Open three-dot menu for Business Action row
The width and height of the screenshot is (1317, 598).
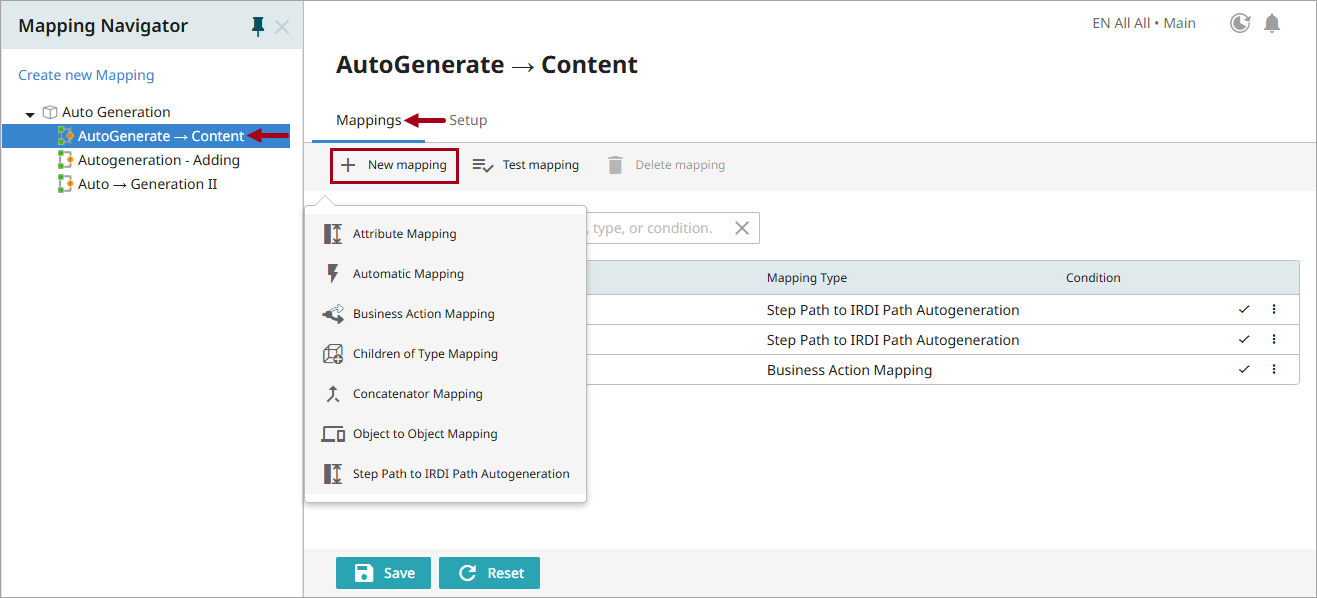click(1274, 370)
